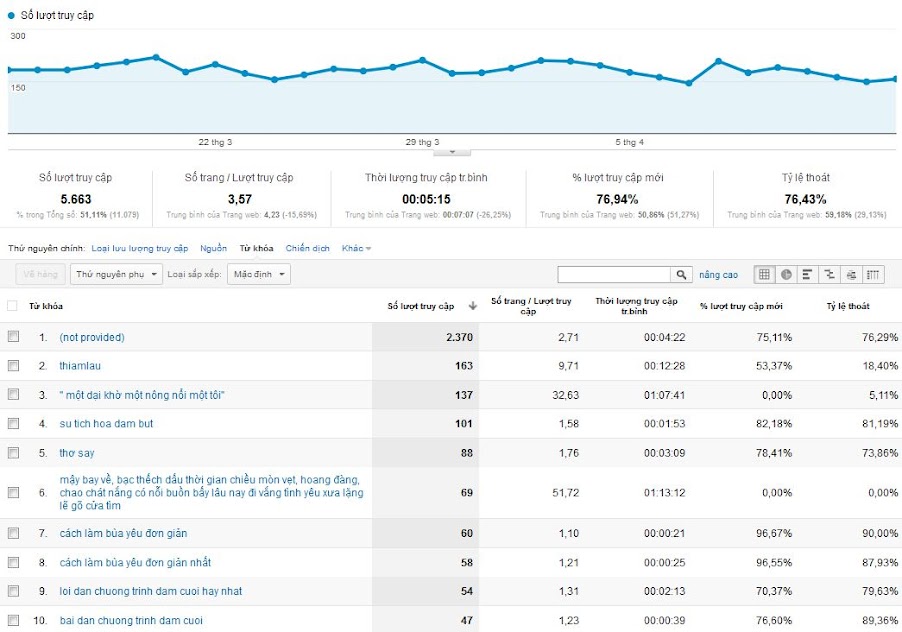This screenshot has width=902, height=632.
Task: Select checkbox for cách làm bùa yêu đơn giản
Action: click(13, 533)
